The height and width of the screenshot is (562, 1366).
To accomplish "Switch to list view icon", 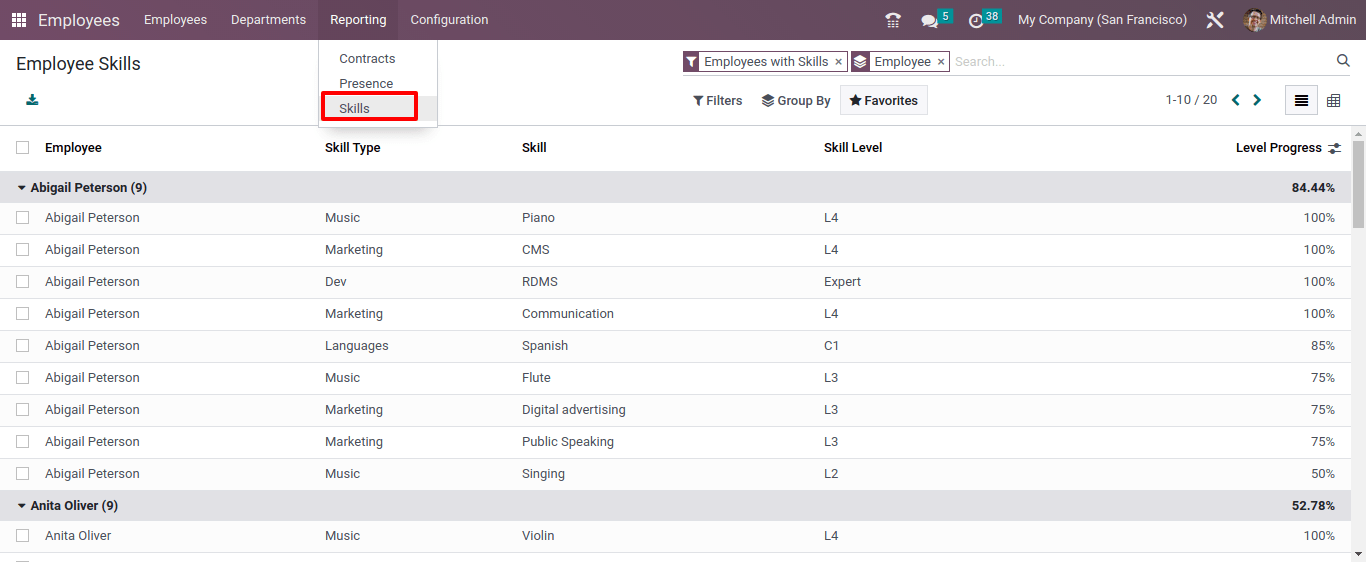I will click(x=1301, y=100).
